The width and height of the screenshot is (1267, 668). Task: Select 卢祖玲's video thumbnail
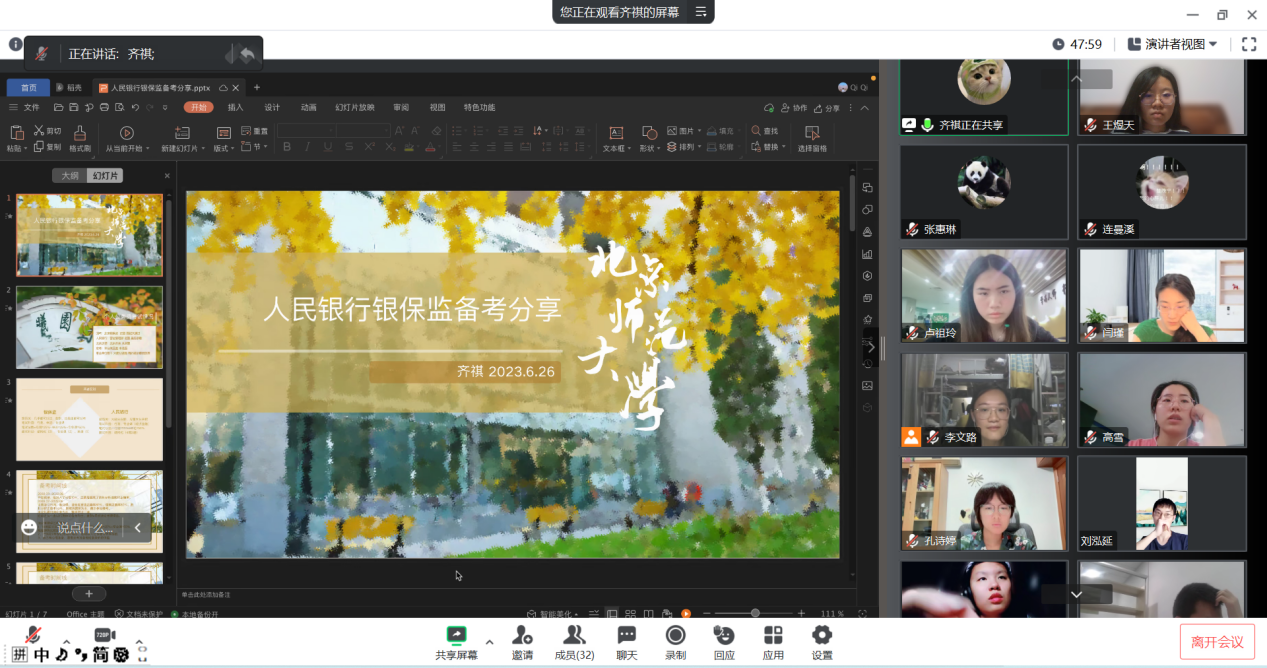pyautogui.click(x=983, y=295)
